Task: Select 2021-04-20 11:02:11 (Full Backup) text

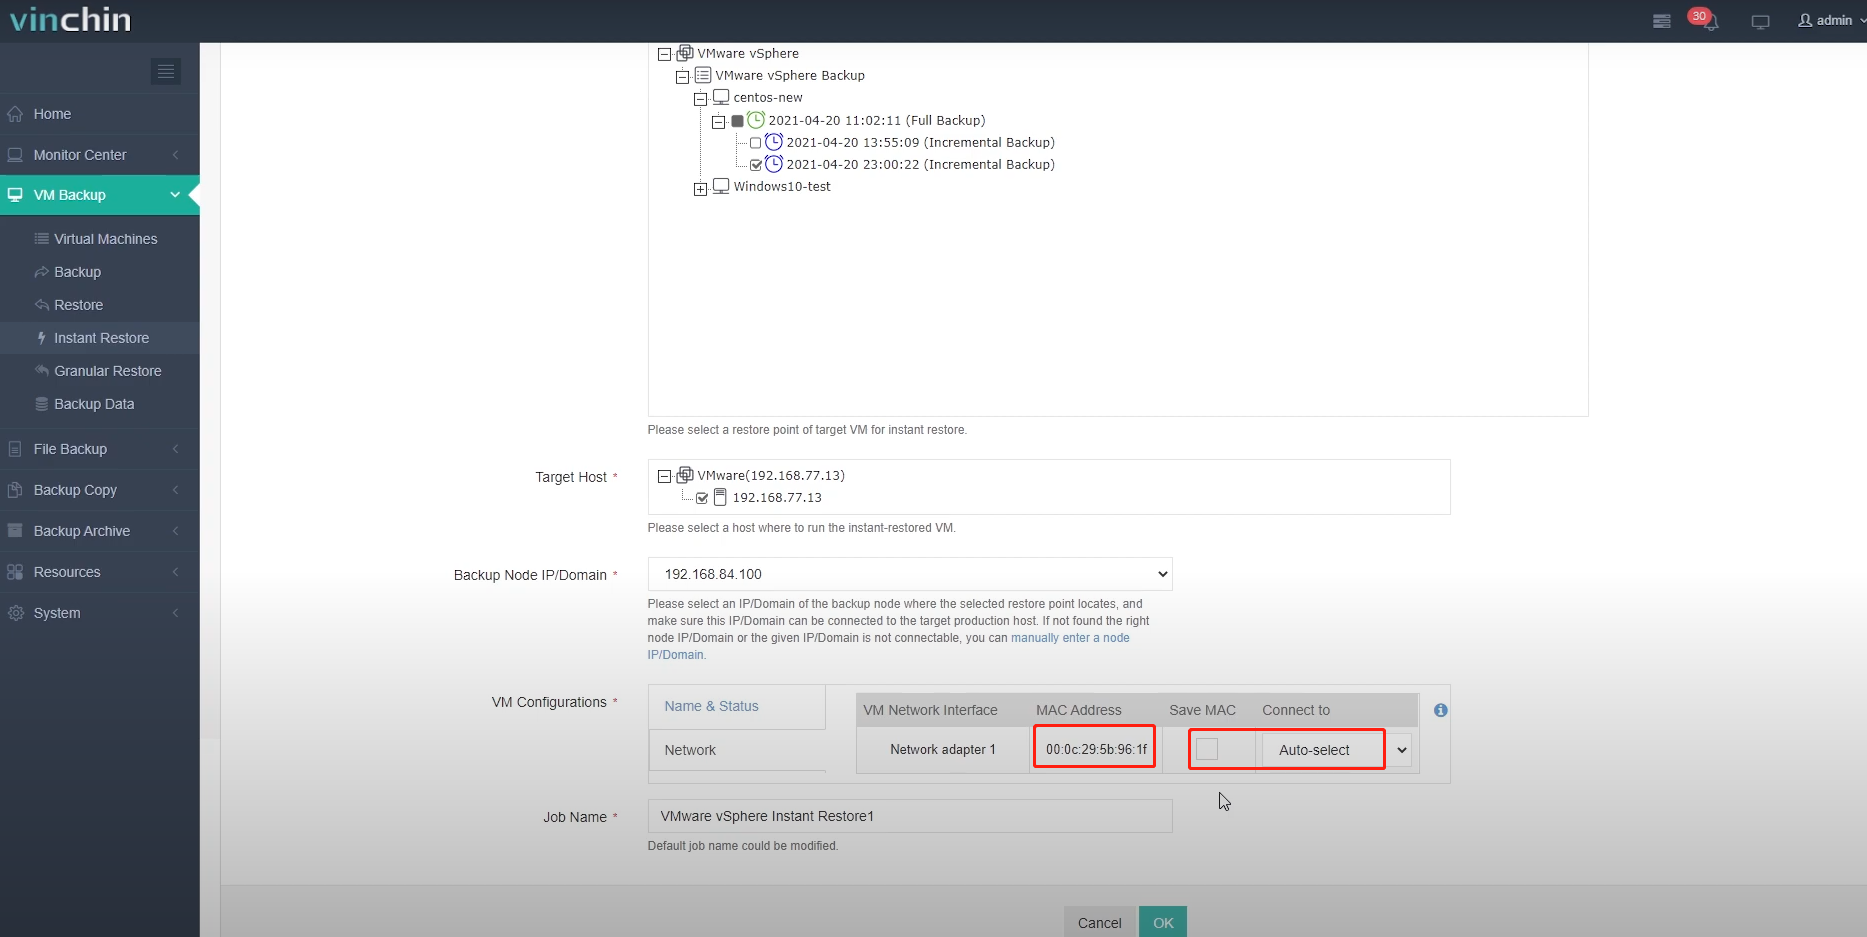Action: [x=876, y=121]
